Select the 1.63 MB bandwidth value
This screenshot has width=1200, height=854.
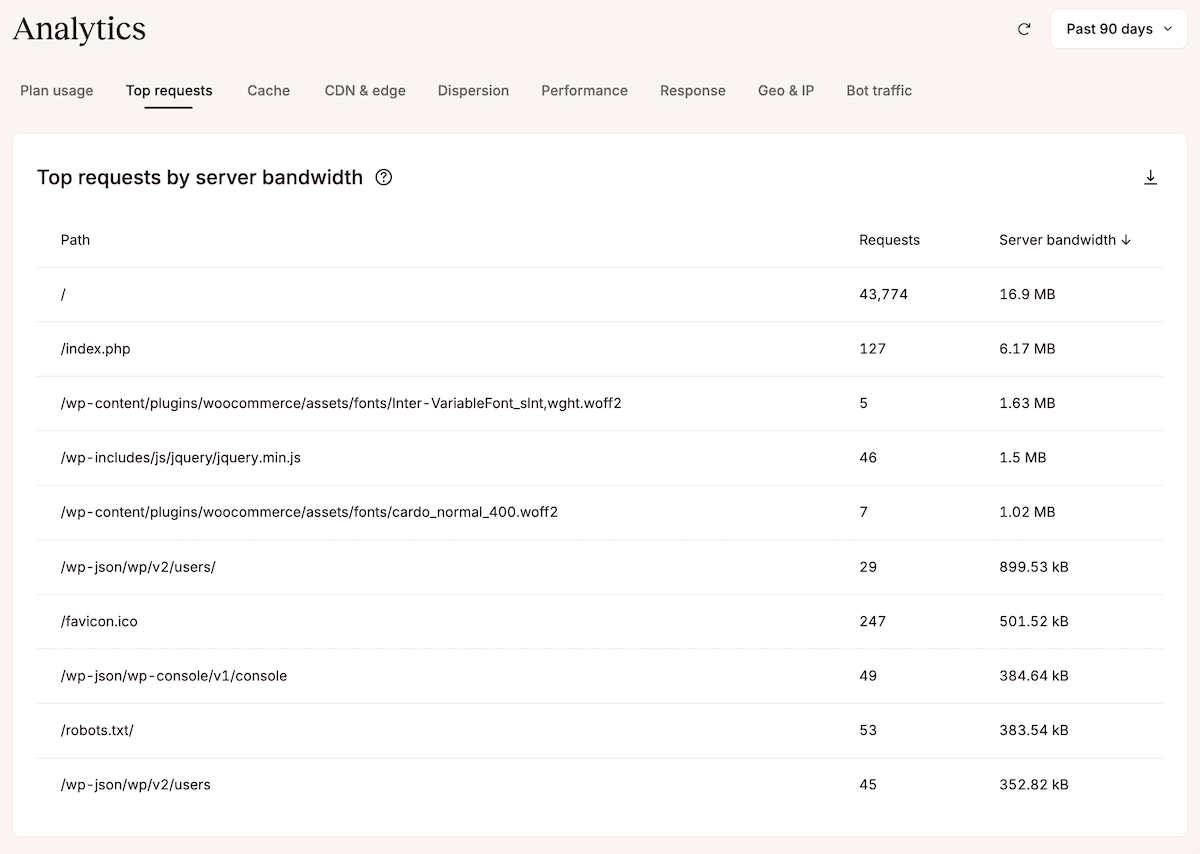coord(1027,403)
